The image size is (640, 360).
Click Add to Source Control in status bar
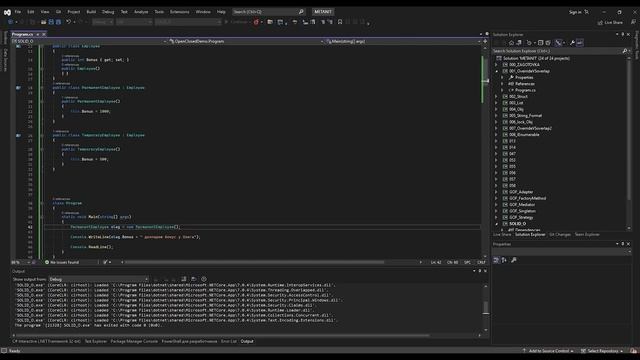(x=548, y=351)
